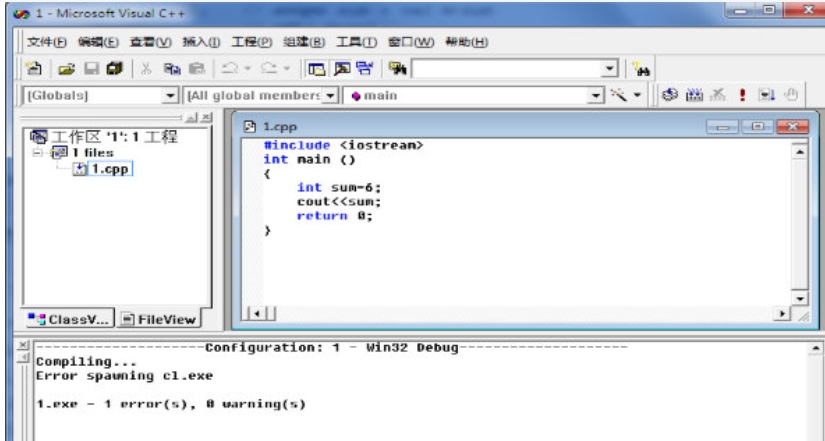Open the main members dropdown
Viewport: 825px width, 441px height.
pyautogui.click(x=596, y=96)
